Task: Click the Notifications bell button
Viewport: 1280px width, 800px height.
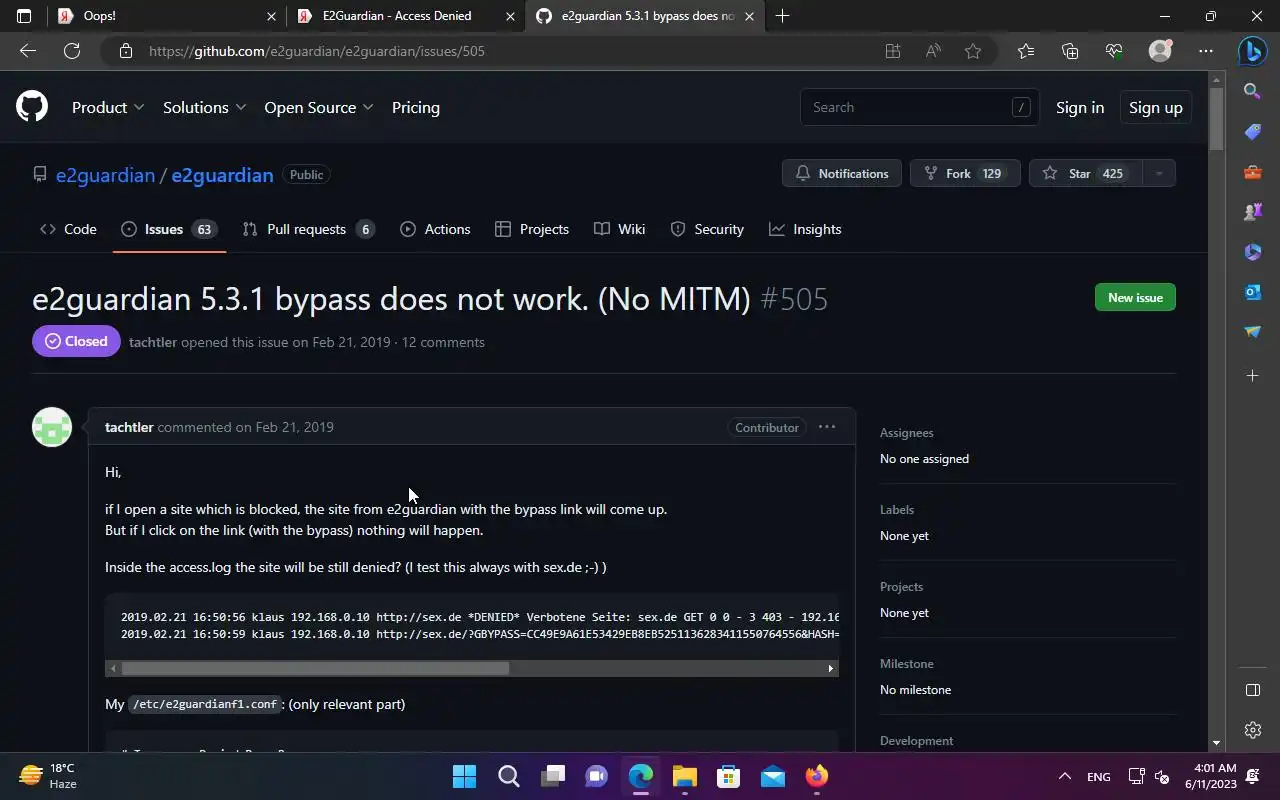Action: 842,173
